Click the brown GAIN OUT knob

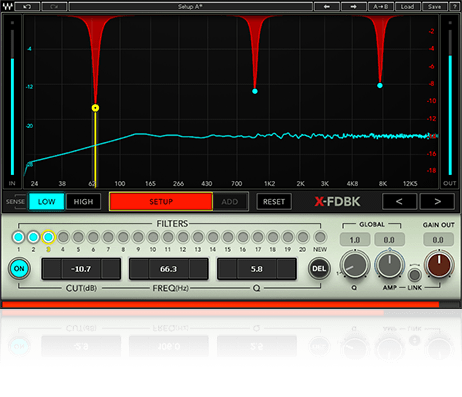pos(439,265)
